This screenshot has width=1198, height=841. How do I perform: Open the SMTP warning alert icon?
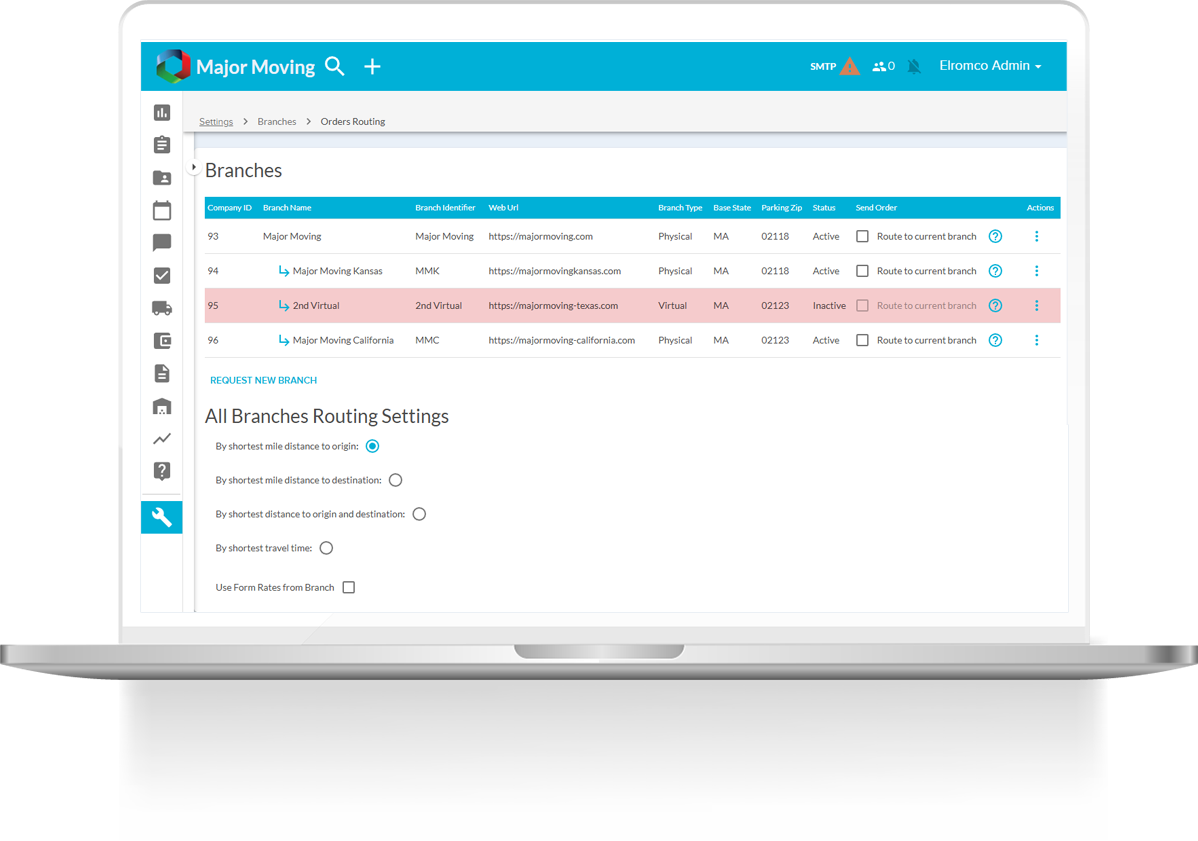[849, 67]
